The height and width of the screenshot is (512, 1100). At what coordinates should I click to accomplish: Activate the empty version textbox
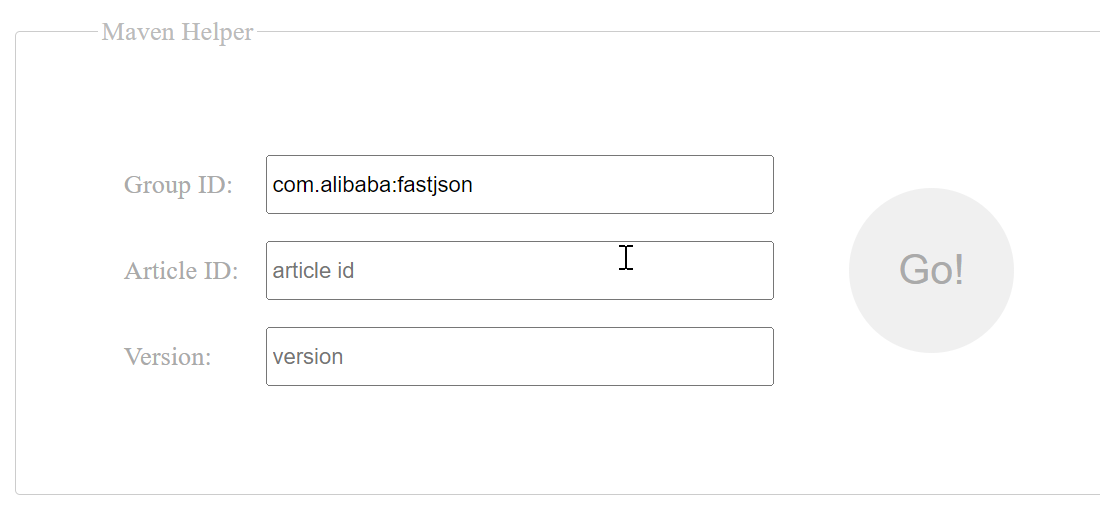pyautogui.click(x=520, y=356)
